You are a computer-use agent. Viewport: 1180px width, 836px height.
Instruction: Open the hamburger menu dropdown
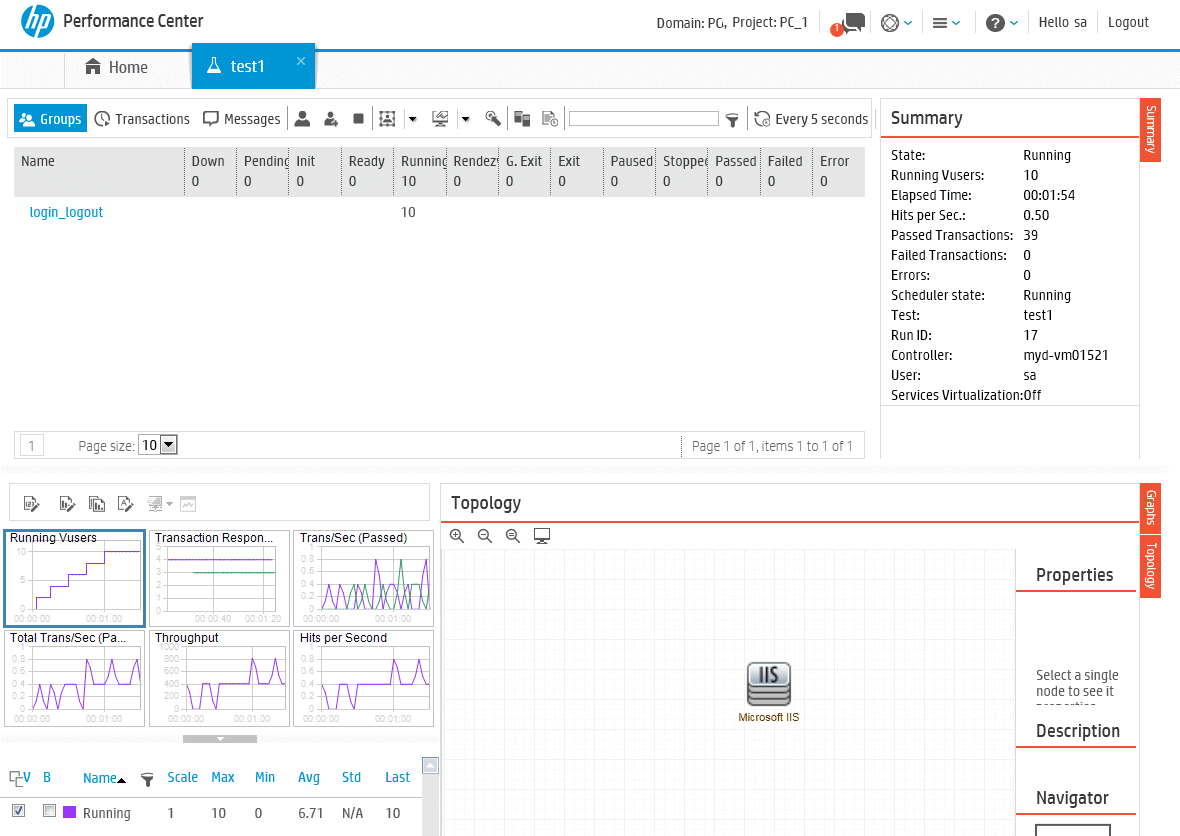click(946, 23)
